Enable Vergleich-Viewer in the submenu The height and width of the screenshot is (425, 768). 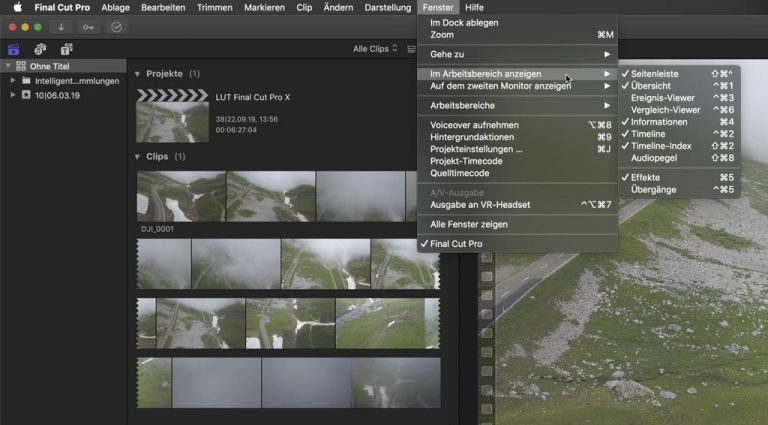679,110
